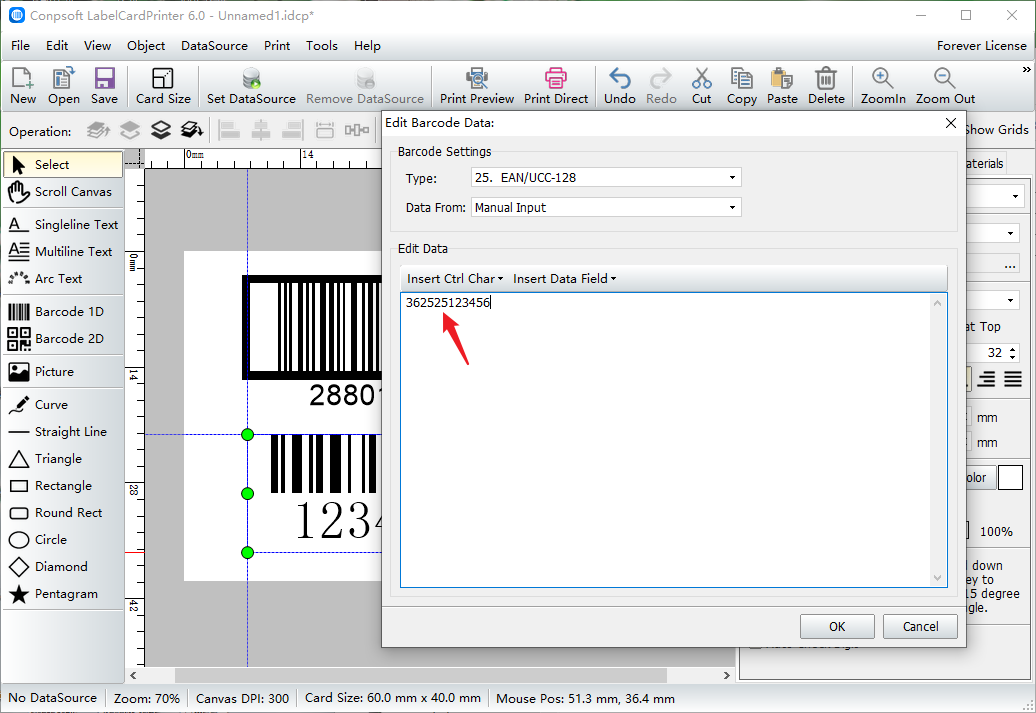This screenshot has width=1036, height=713.
Task: Click the font size stepper showing 32
Action: (x=1013, y=353)
